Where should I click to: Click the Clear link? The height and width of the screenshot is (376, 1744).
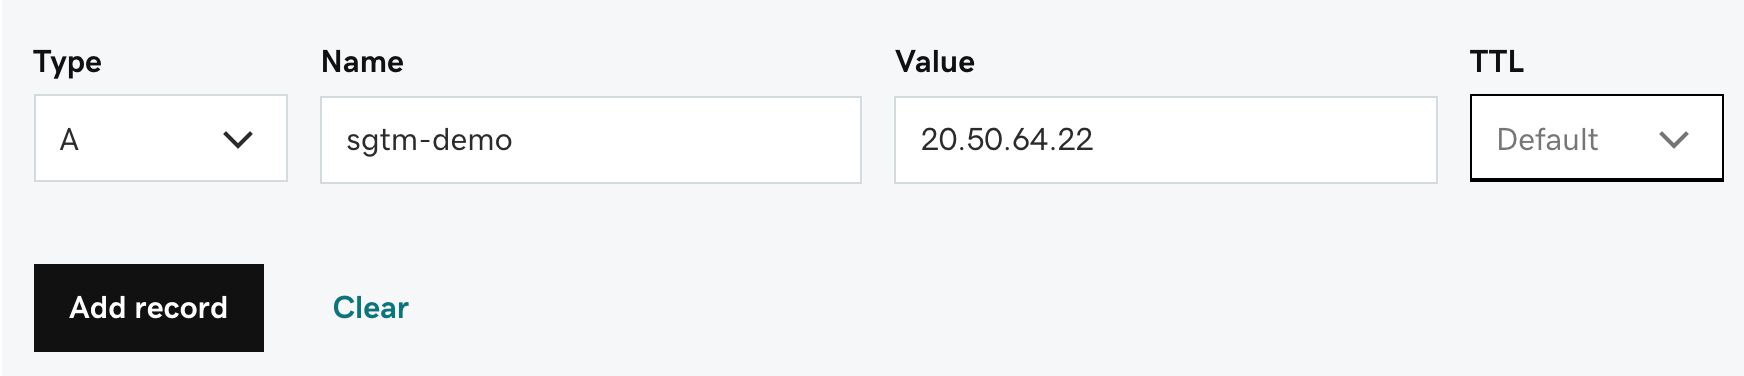[371, 307]
